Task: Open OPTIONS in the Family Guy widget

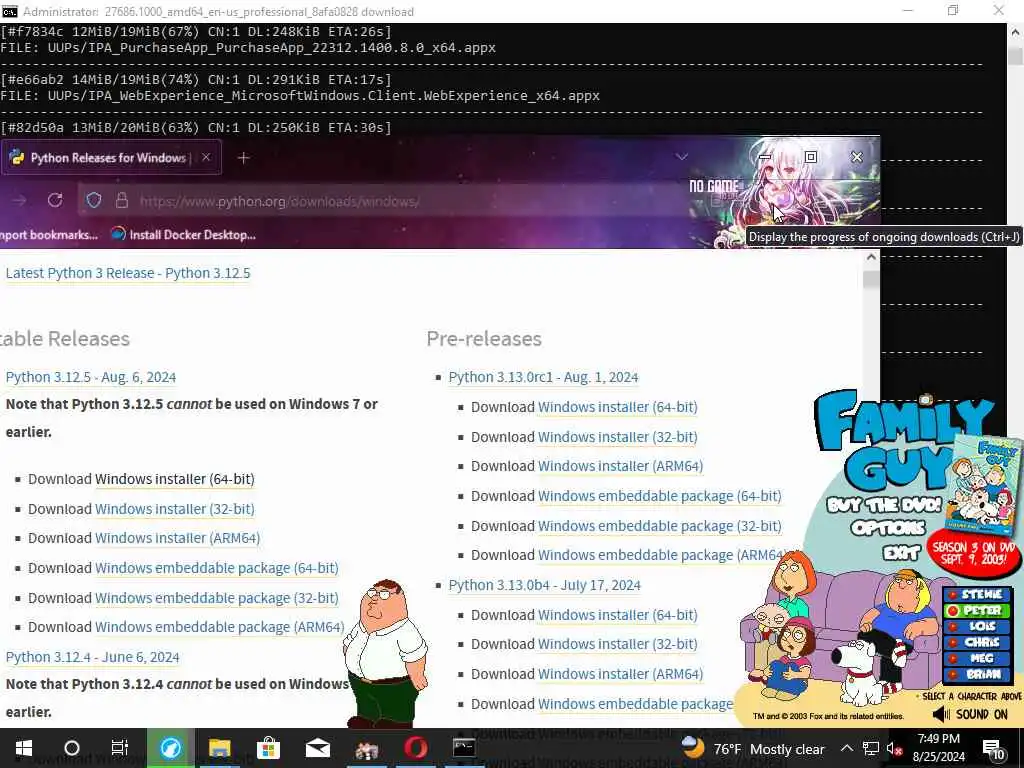Action: coord(888,528)
